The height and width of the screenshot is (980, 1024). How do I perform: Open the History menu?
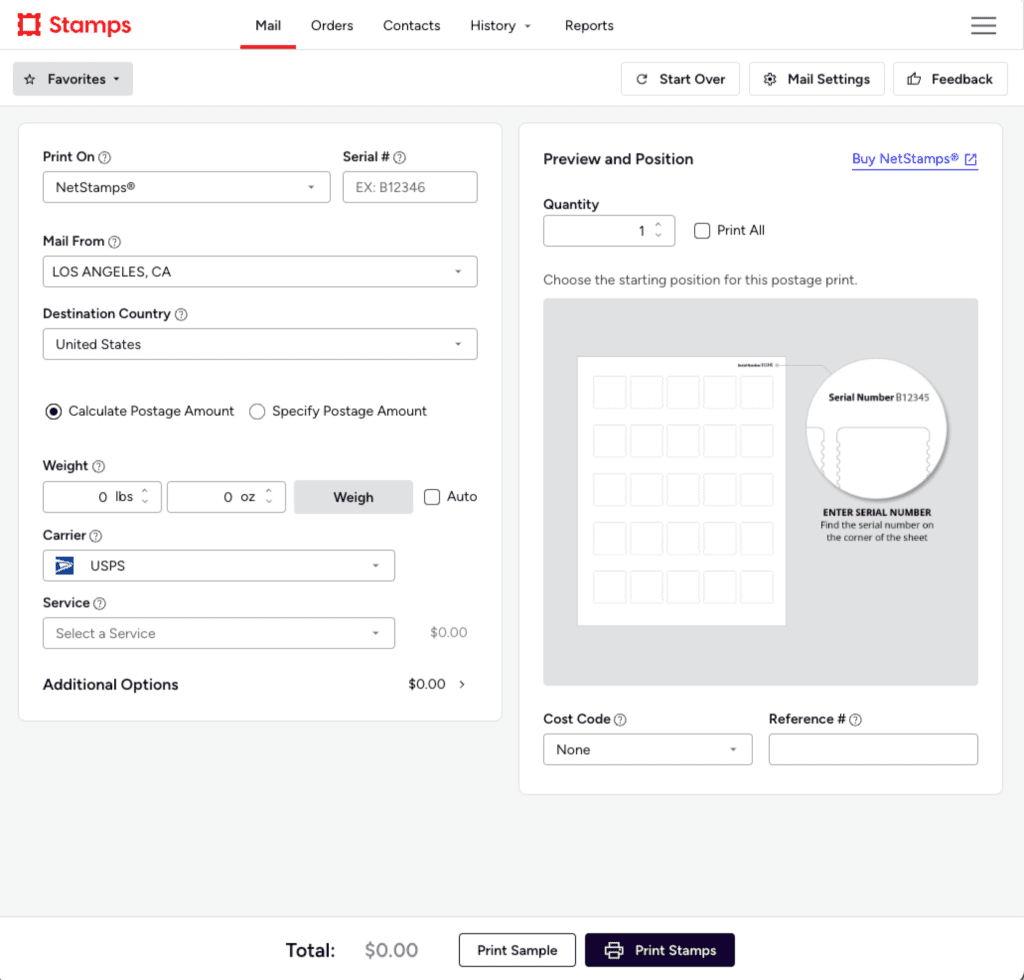[500, 25]
